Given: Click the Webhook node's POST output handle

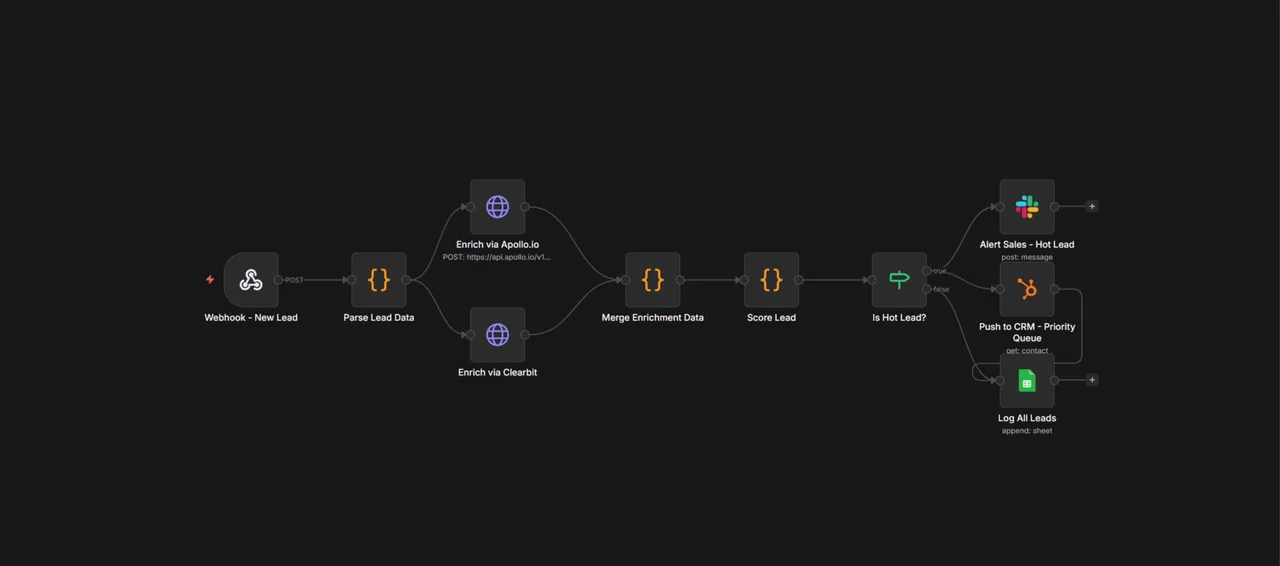Looking at the screenshot, I should pyautogui.click(x=279, y=280).
